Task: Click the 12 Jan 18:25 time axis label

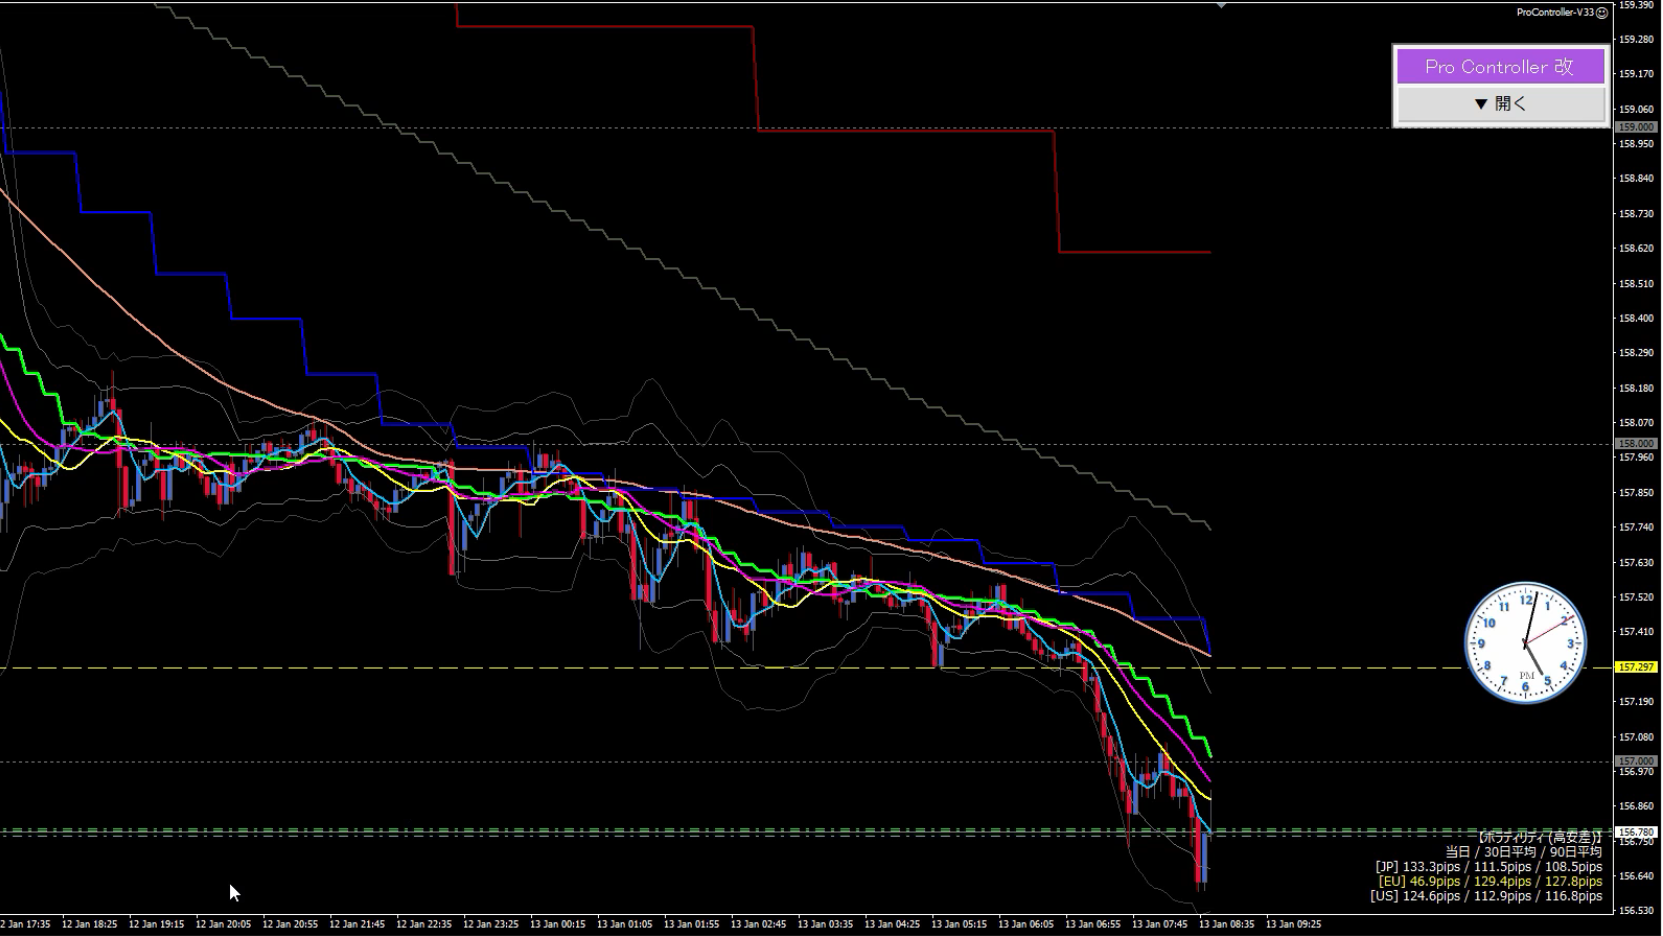Action: pos(89,925)
